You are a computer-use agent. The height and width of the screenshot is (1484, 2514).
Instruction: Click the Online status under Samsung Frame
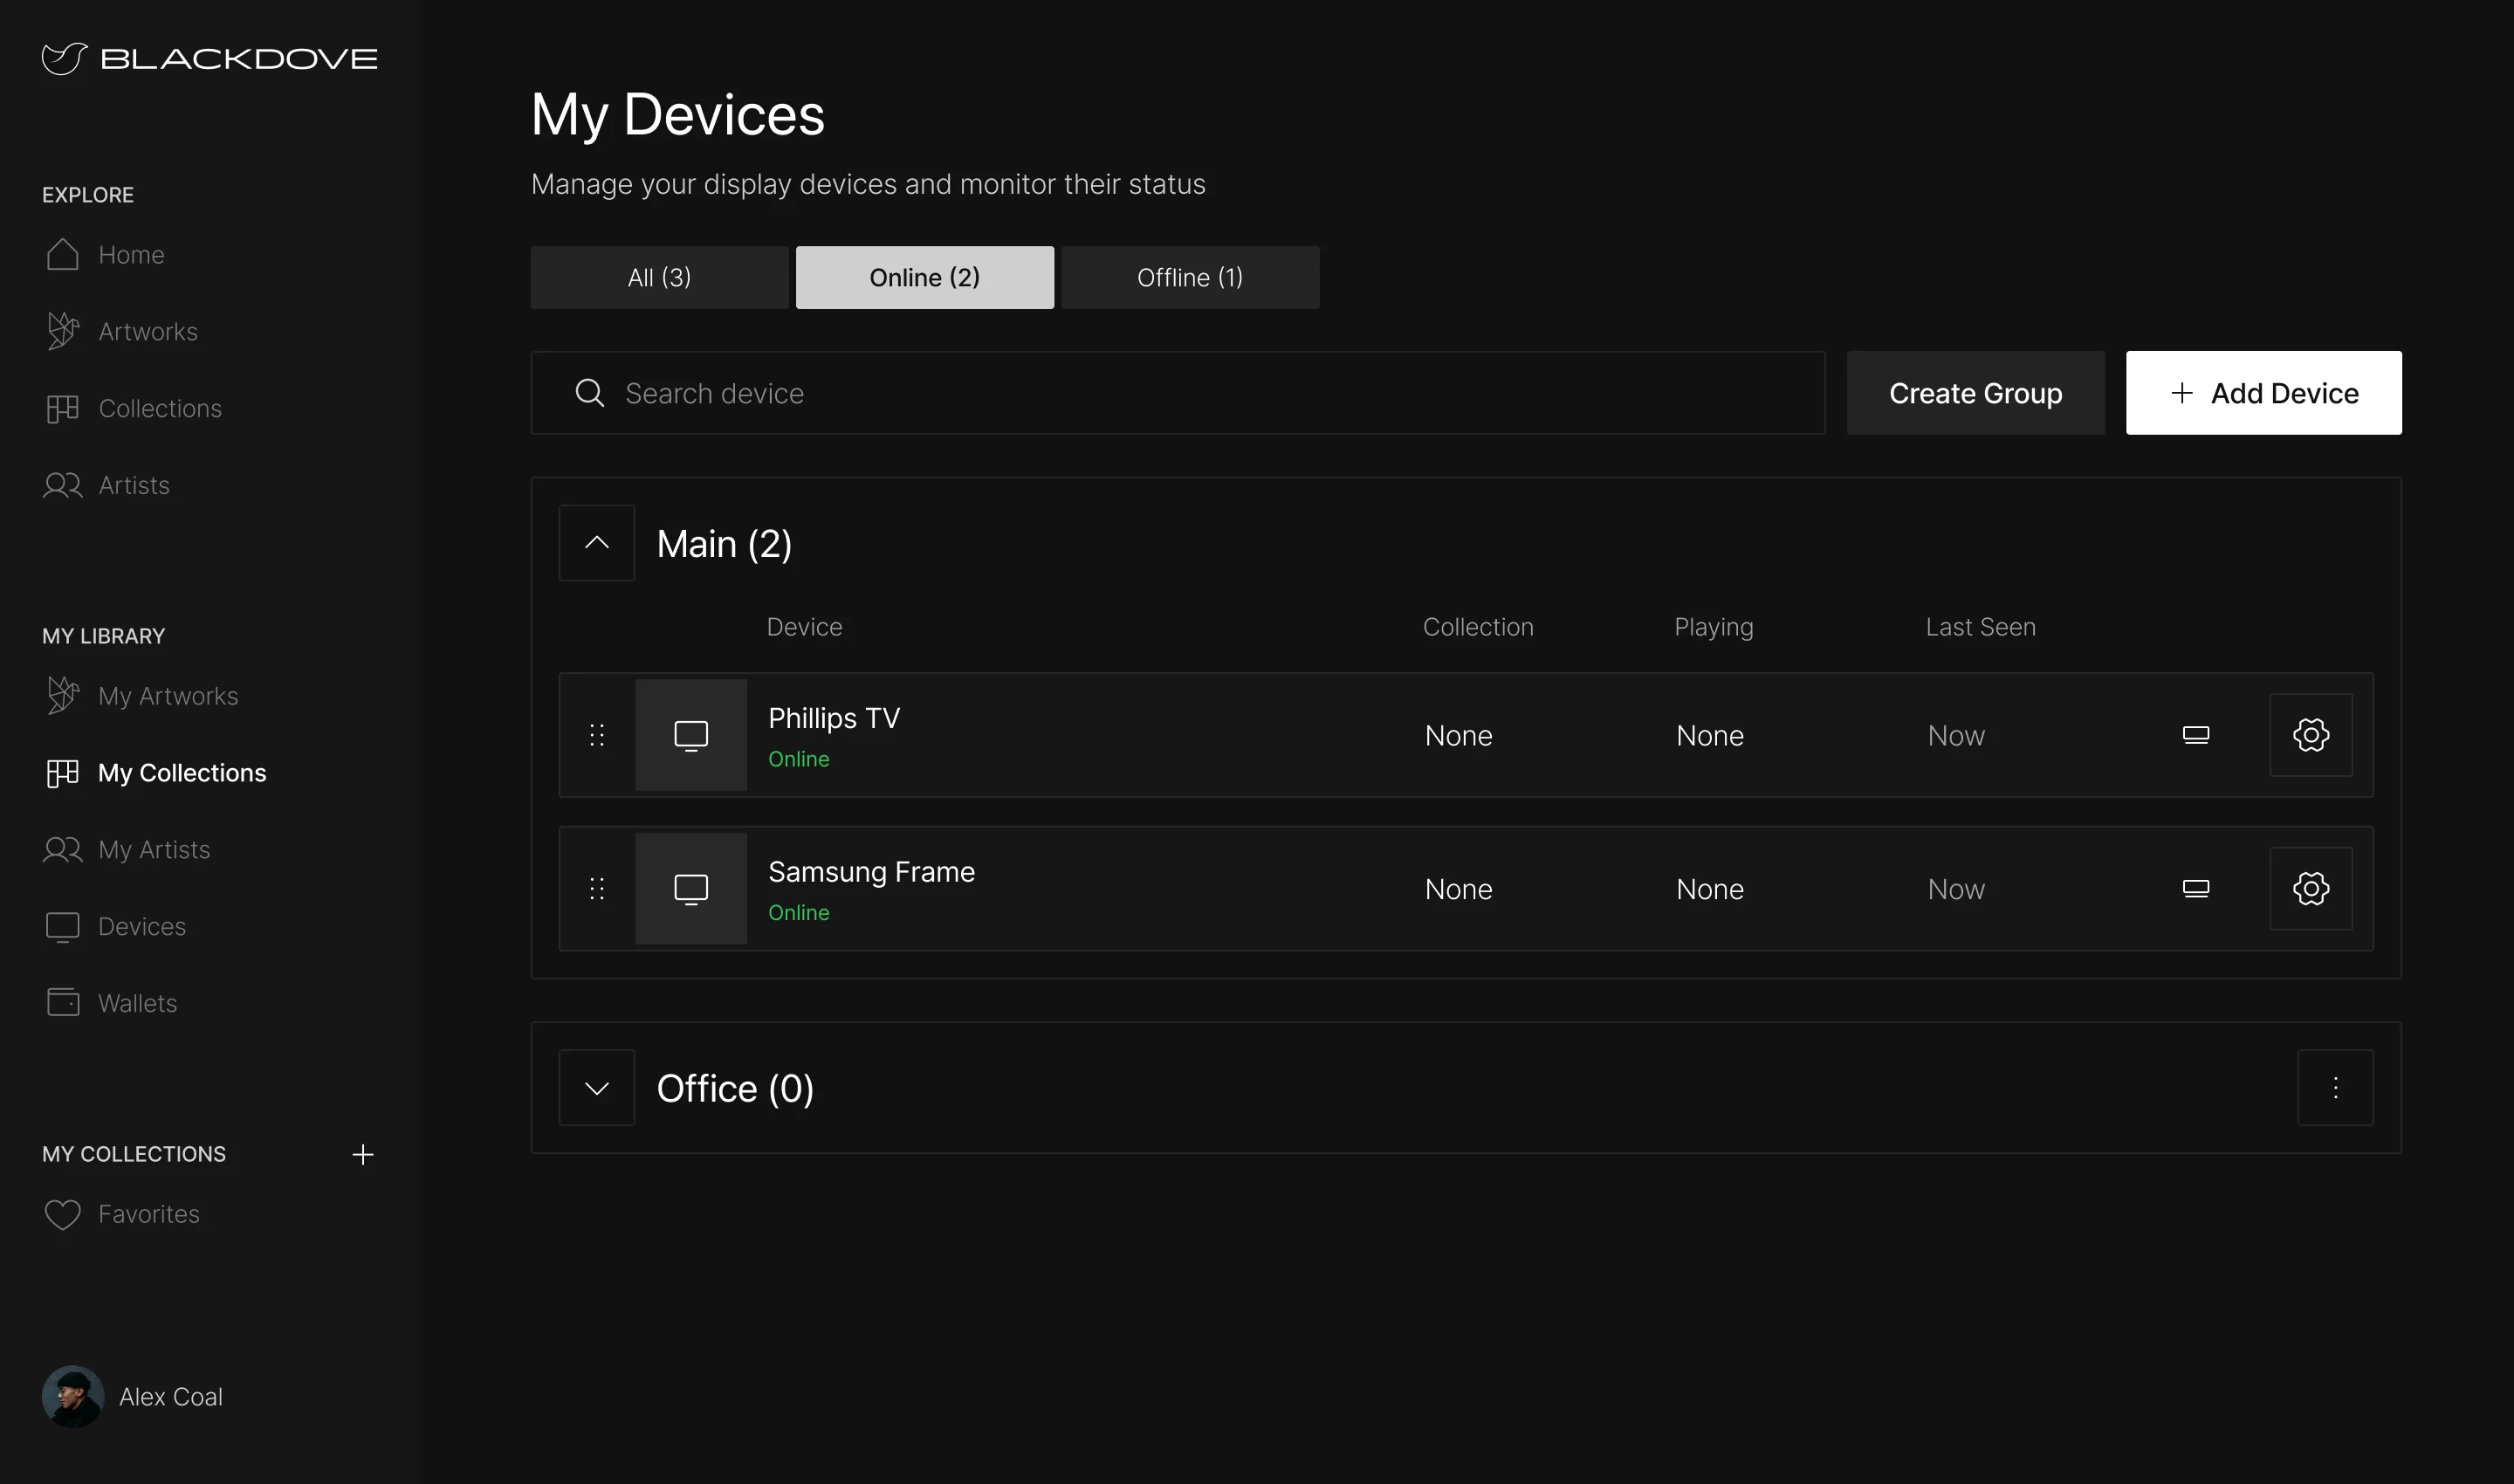coord(799,913)
